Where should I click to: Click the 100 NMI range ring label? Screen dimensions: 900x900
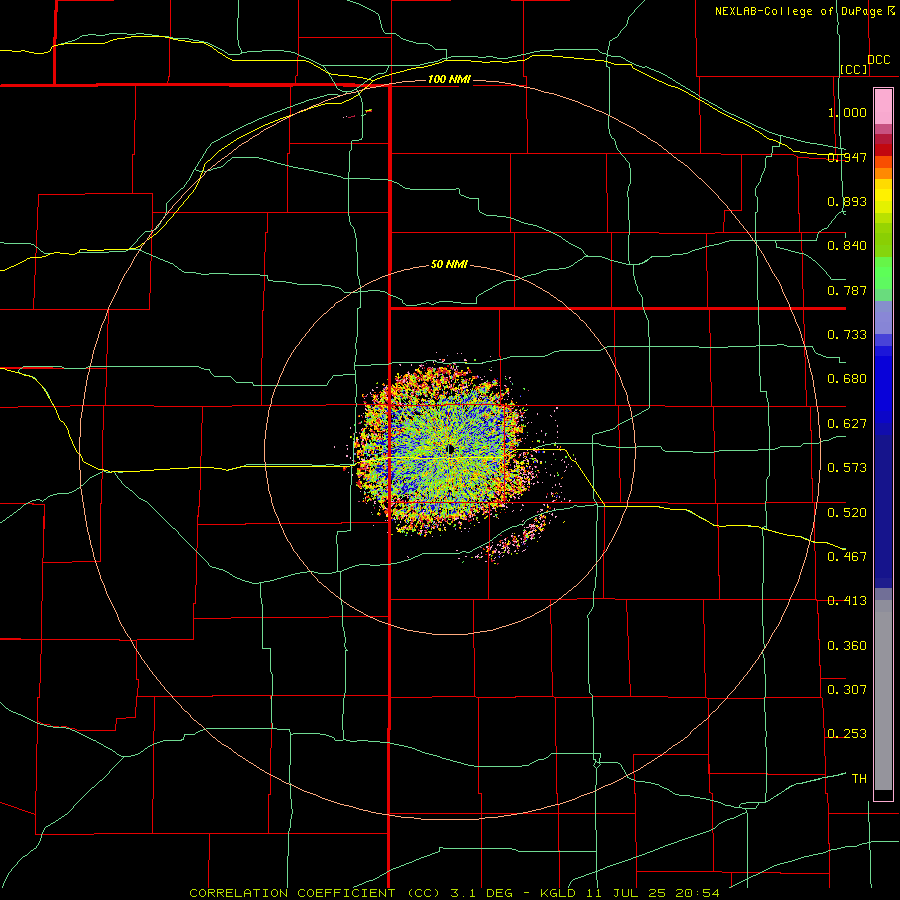tap(449, 79)
